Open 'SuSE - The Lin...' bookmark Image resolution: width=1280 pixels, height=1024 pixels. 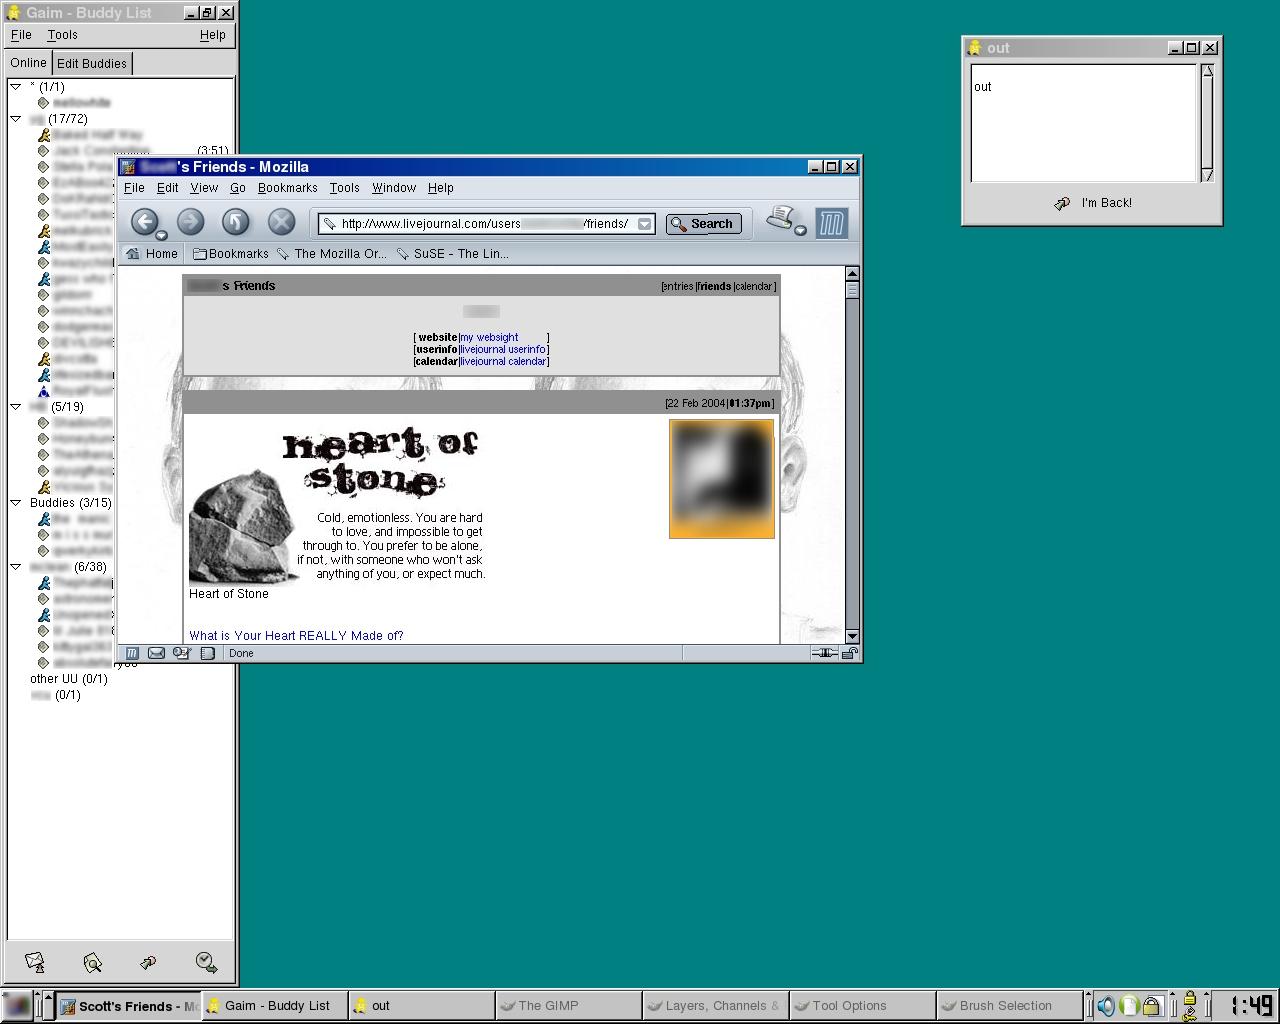(452, 254)
